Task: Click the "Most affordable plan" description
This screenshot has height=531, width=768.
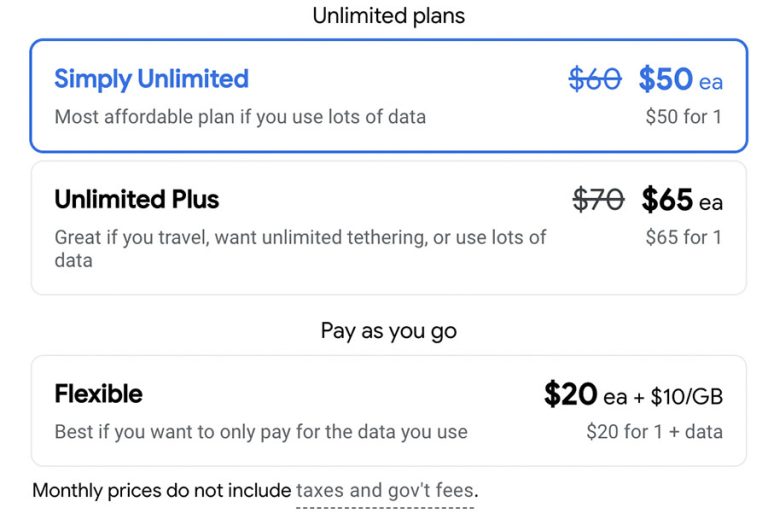Action: click(x=240, y=117)
